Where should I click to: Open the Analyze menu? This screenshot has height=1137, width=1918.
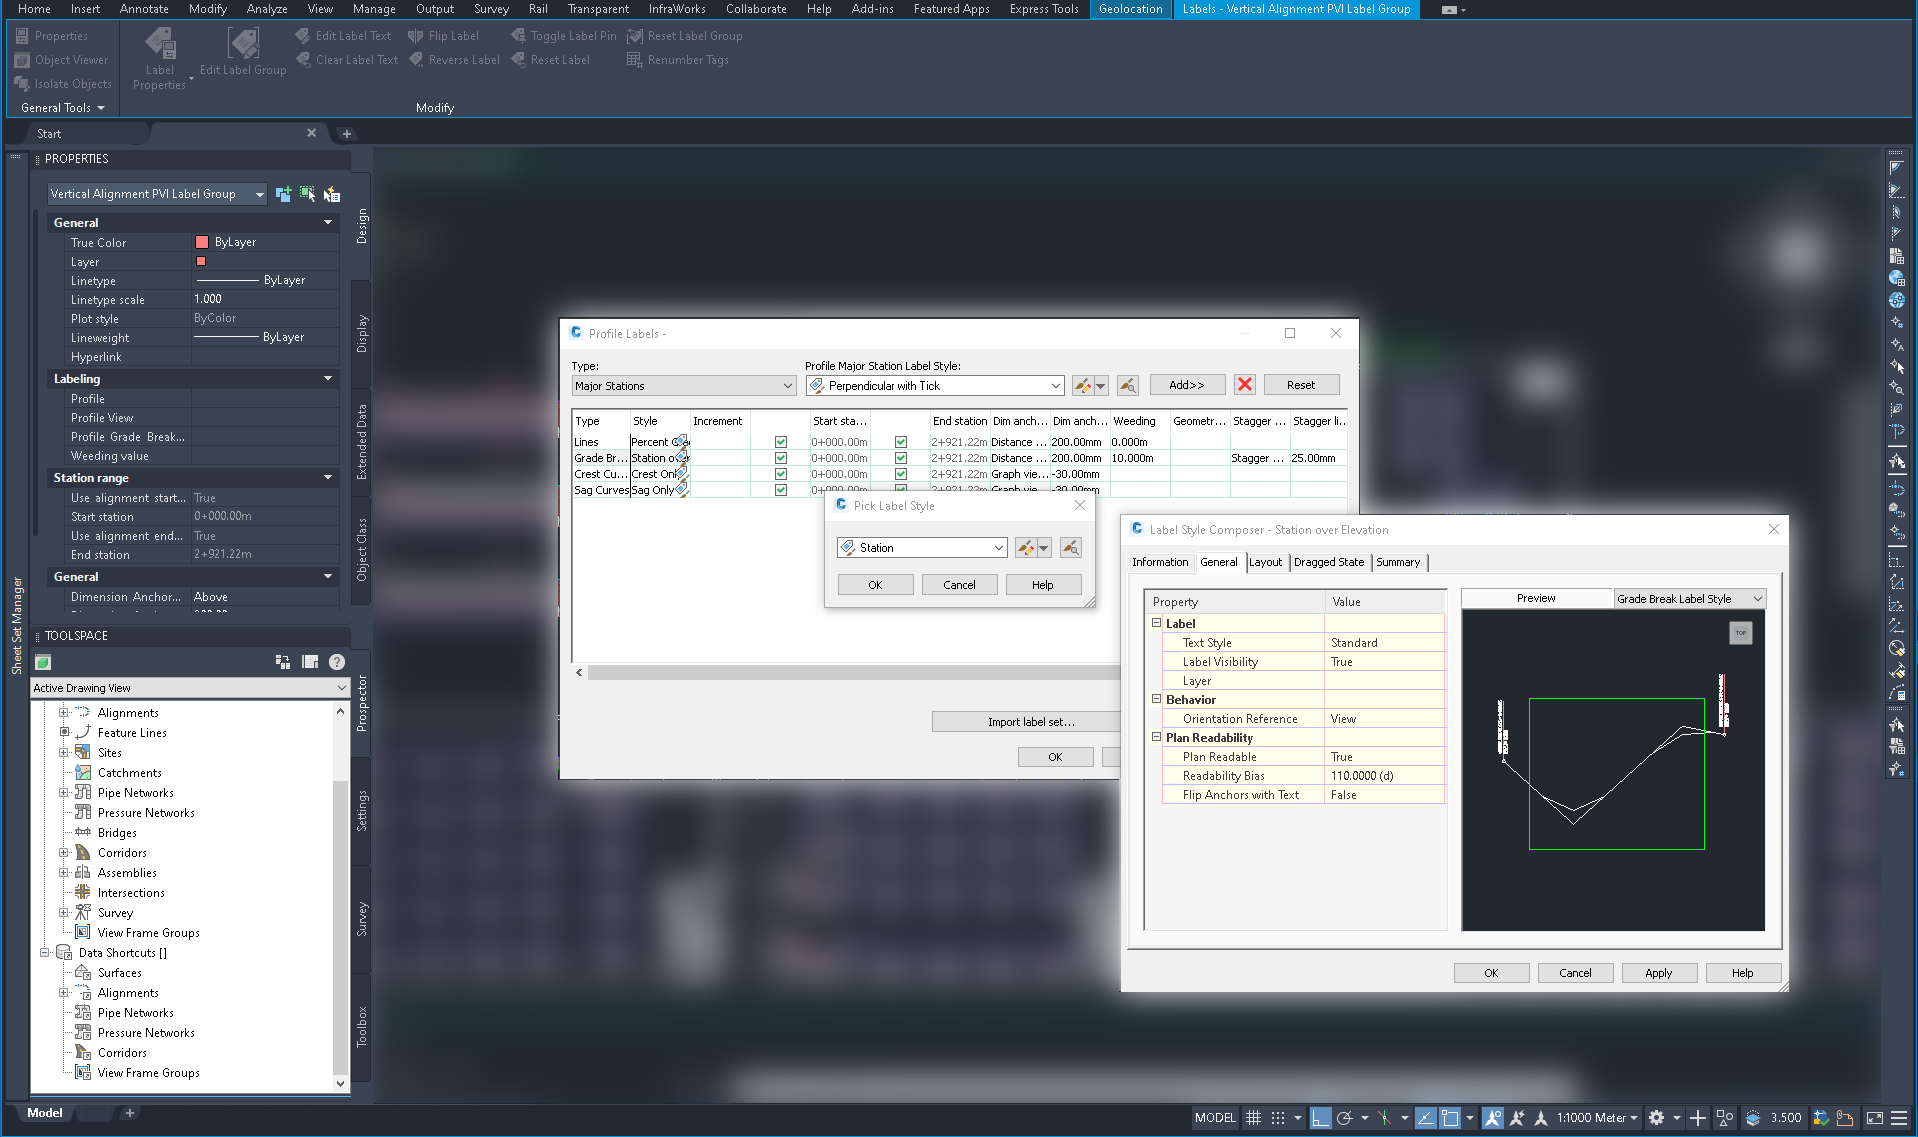[266, 9]
